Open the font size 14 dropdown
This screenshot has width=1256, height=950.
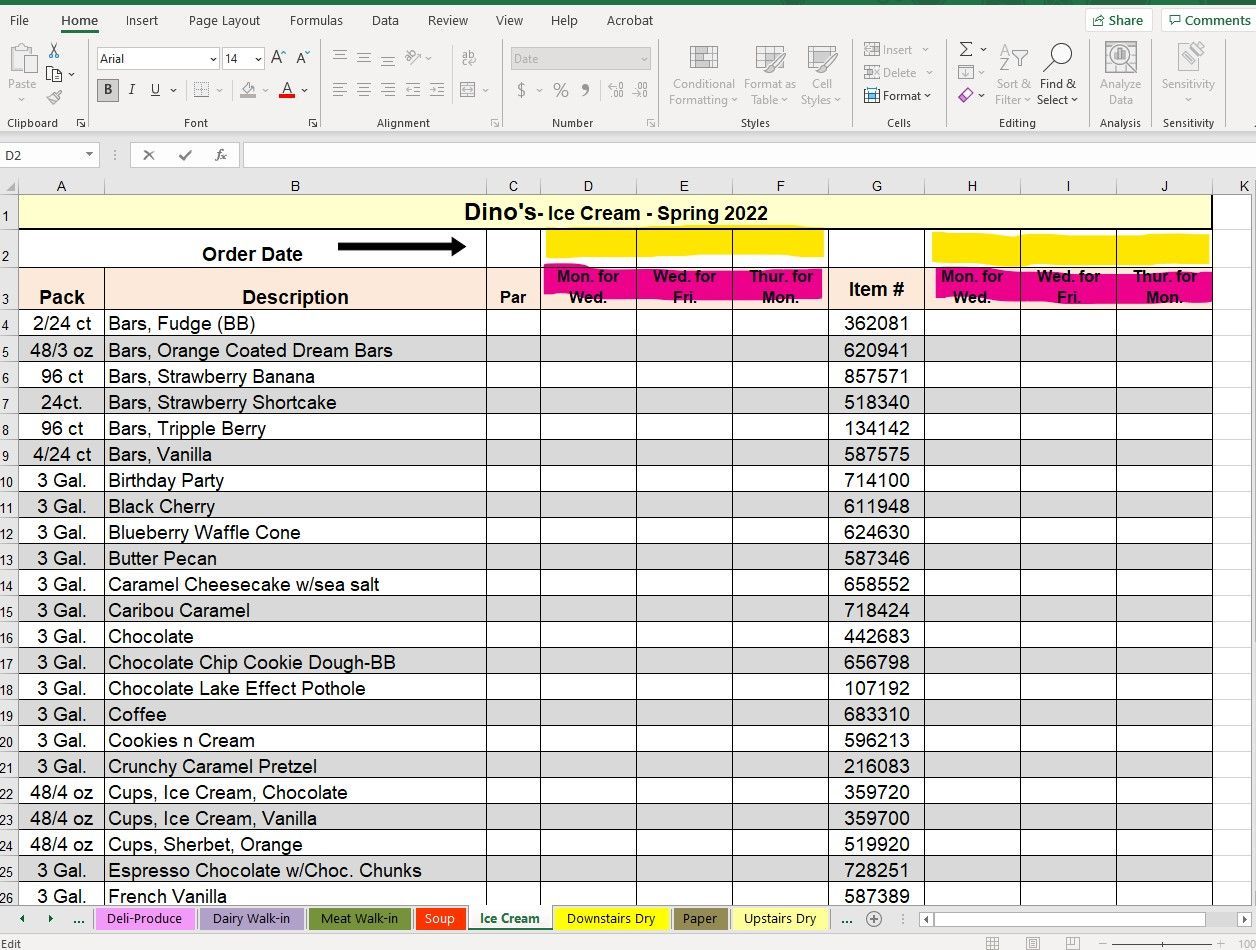pyautogui.click(x=258, y=59)
